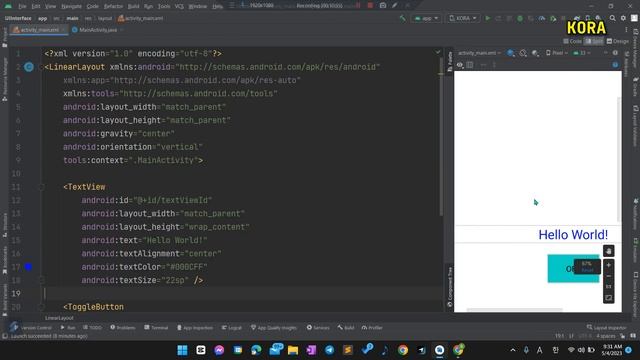Open the Component Tree side panel tab
This screenshot has height=360, width=640.
(450, 287)
